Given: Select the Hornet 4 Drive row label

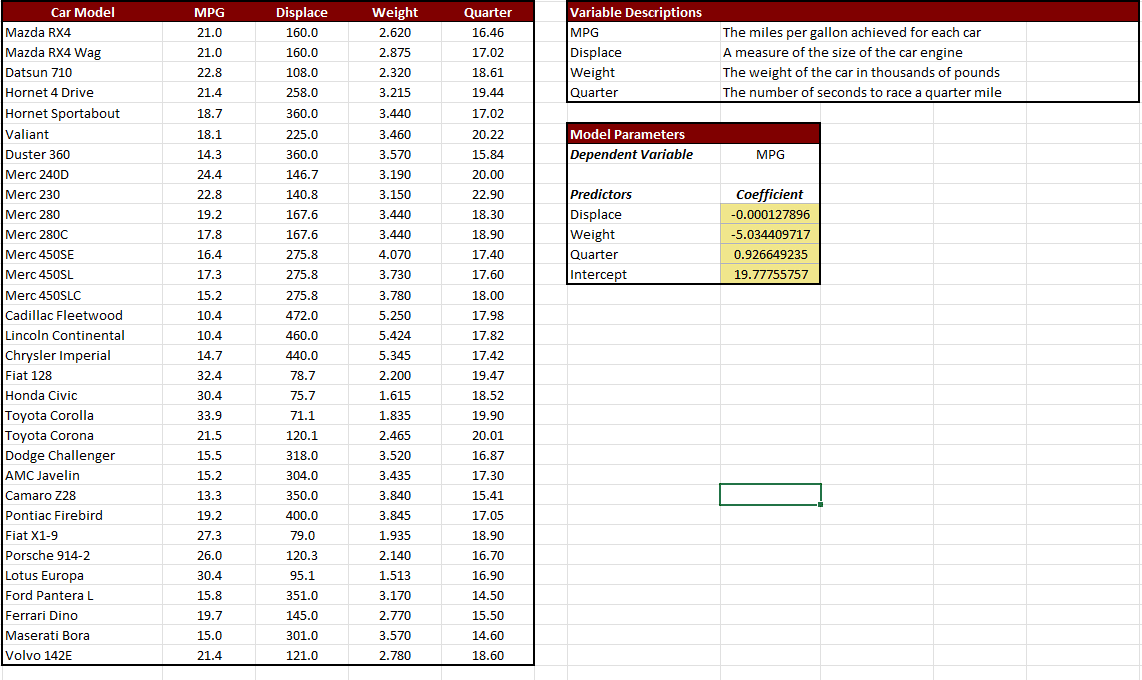Looking at the screenshot, I should [x=82, y=92].
